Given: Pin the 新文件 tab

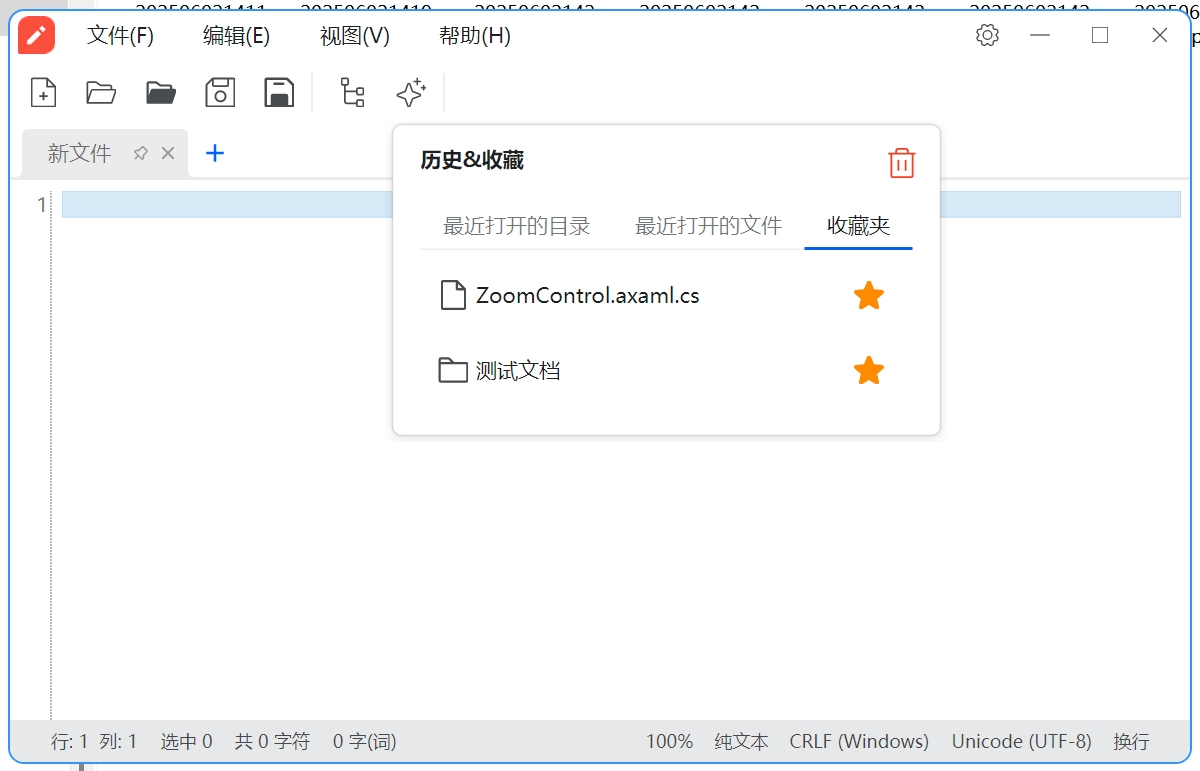Looking at the screenshot, I should pyautogui.click(x=141, y=153).
